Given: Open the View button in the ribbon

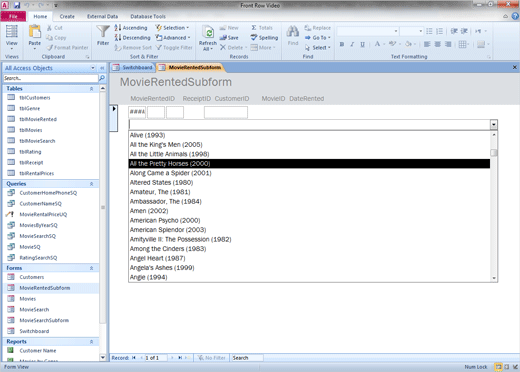Looking at the screenshot, I should coord(12,37).
